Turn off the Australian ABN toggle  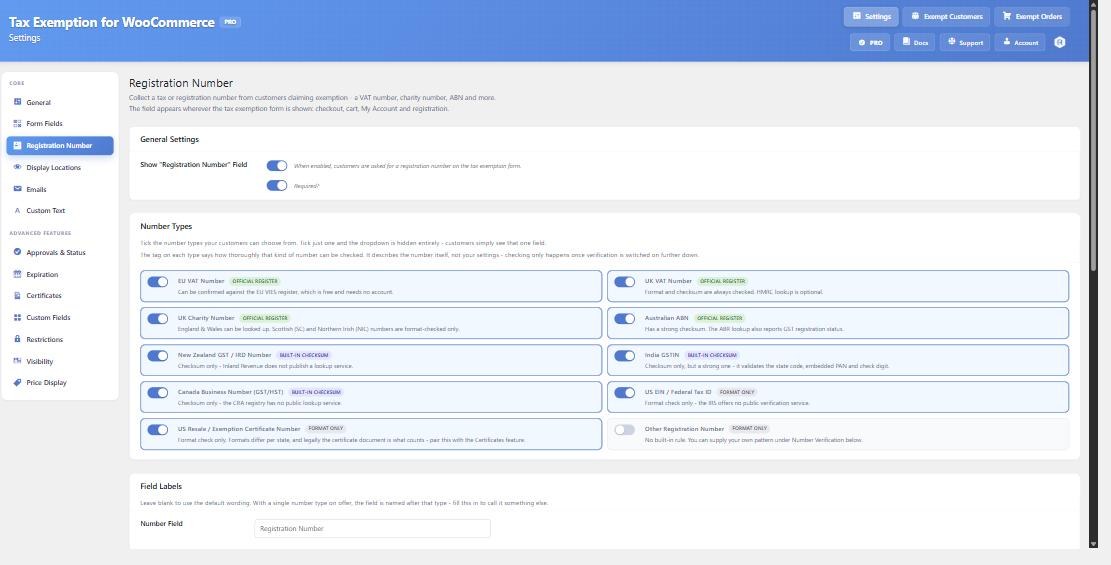point(624,318)
